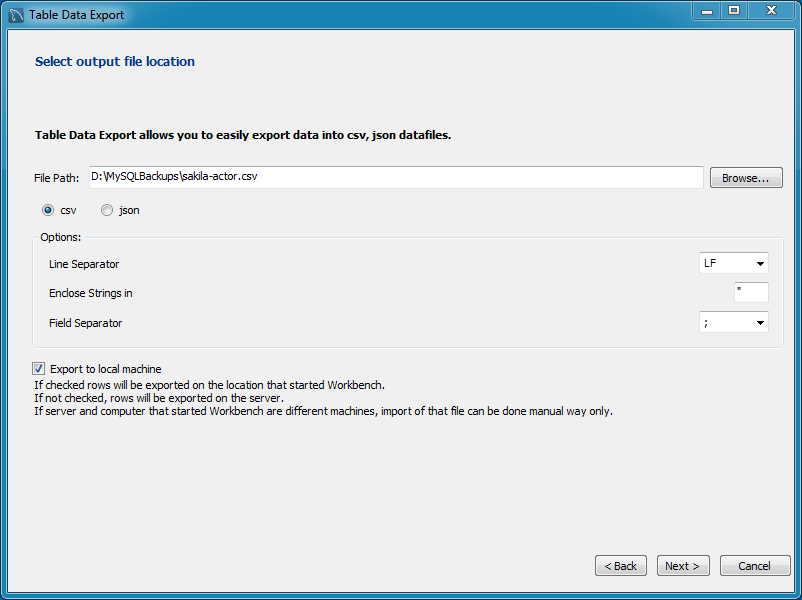Toggle the Export to local machine checkbox

click(x=38, y=368)
